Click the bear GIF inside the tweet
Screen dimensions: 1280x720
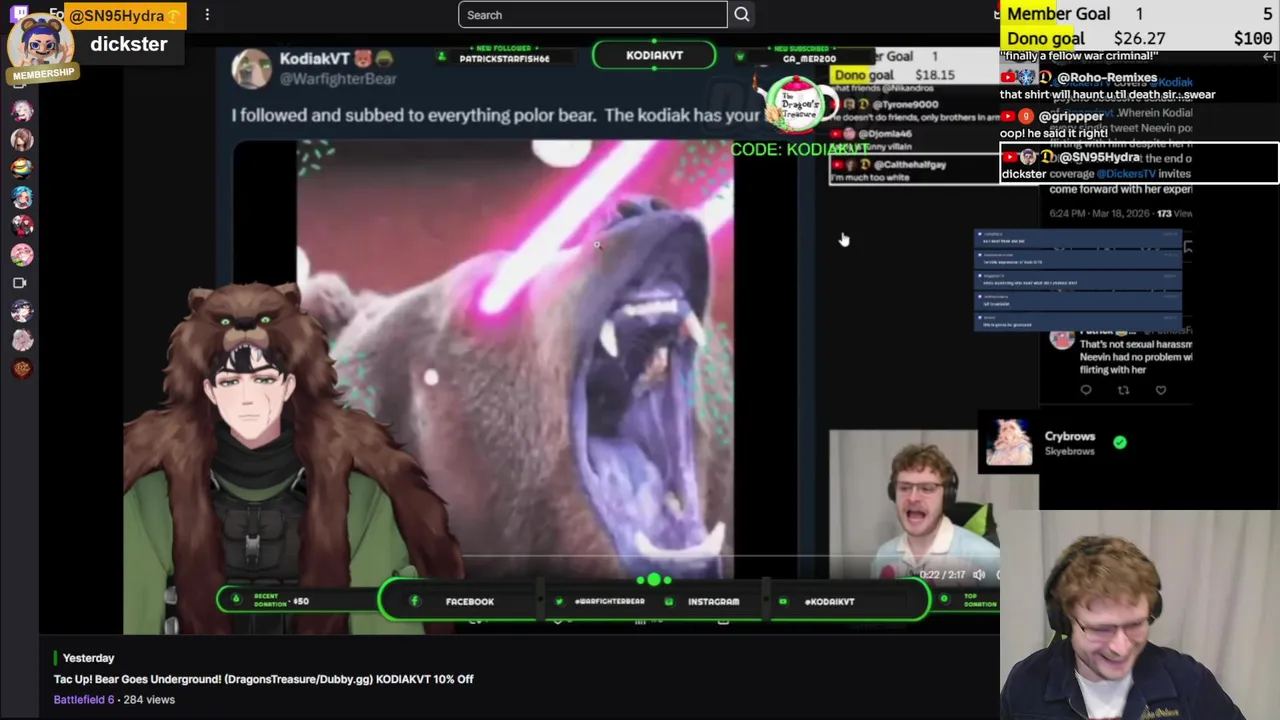coord(515,360)
